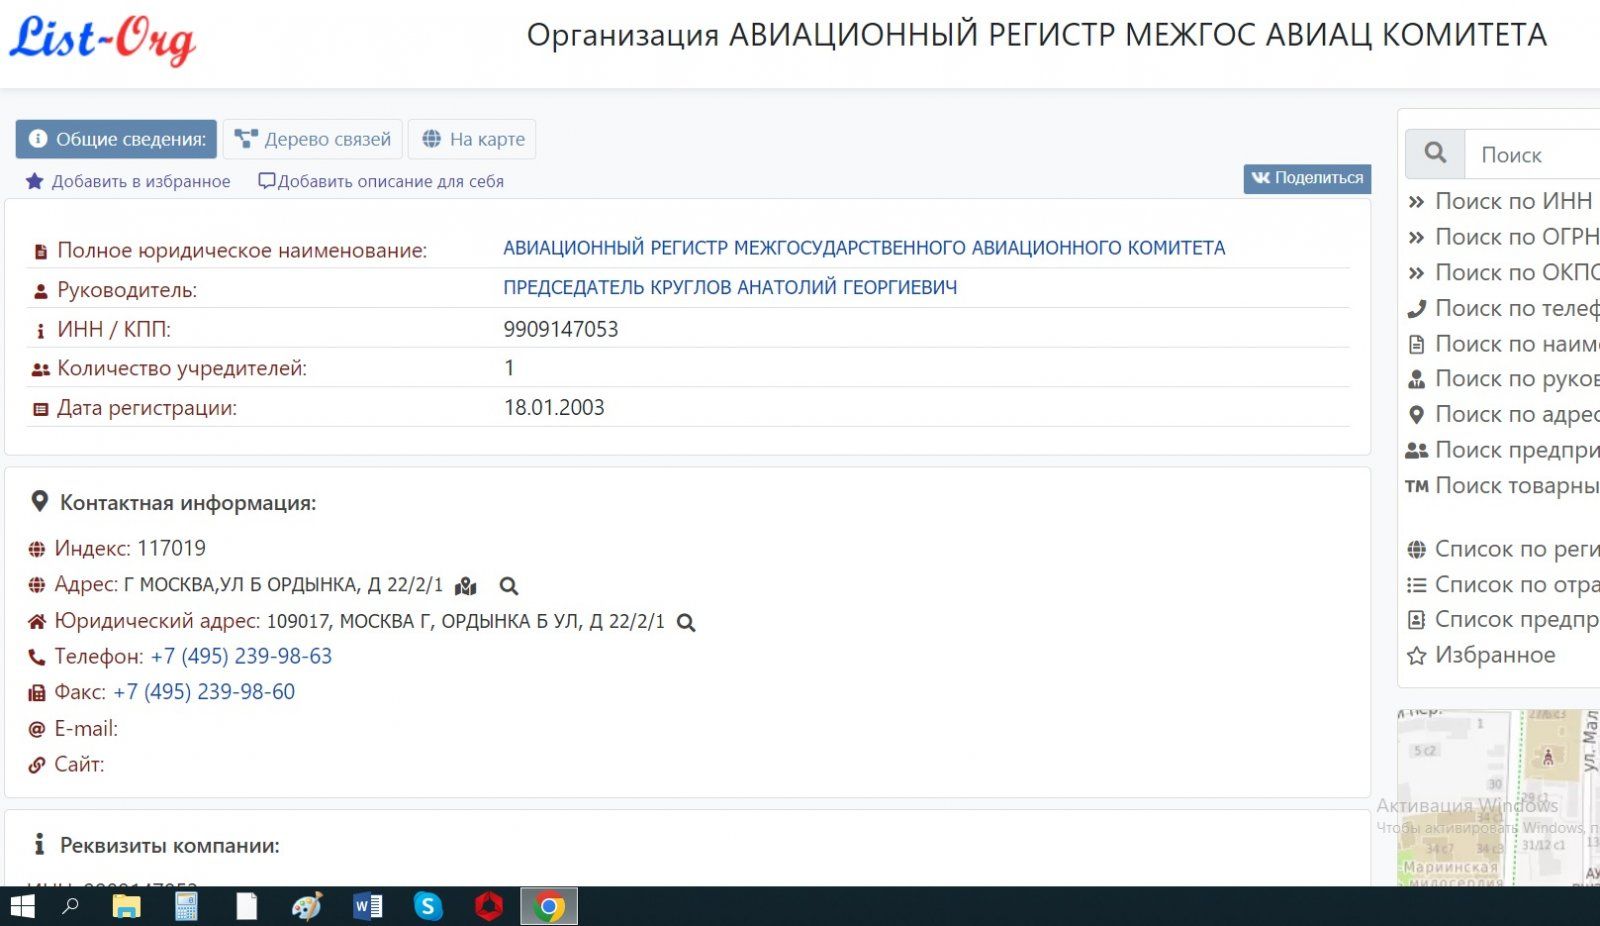Open Избранное starred list
The image size is (1600, 926).
point(1494,655)
